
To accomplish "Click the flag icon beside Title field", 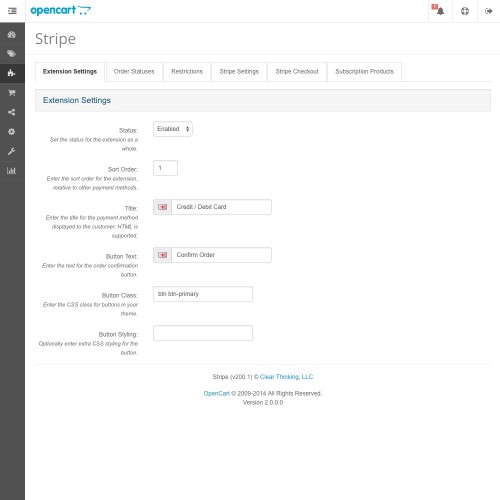I will (x=162, y=207).
